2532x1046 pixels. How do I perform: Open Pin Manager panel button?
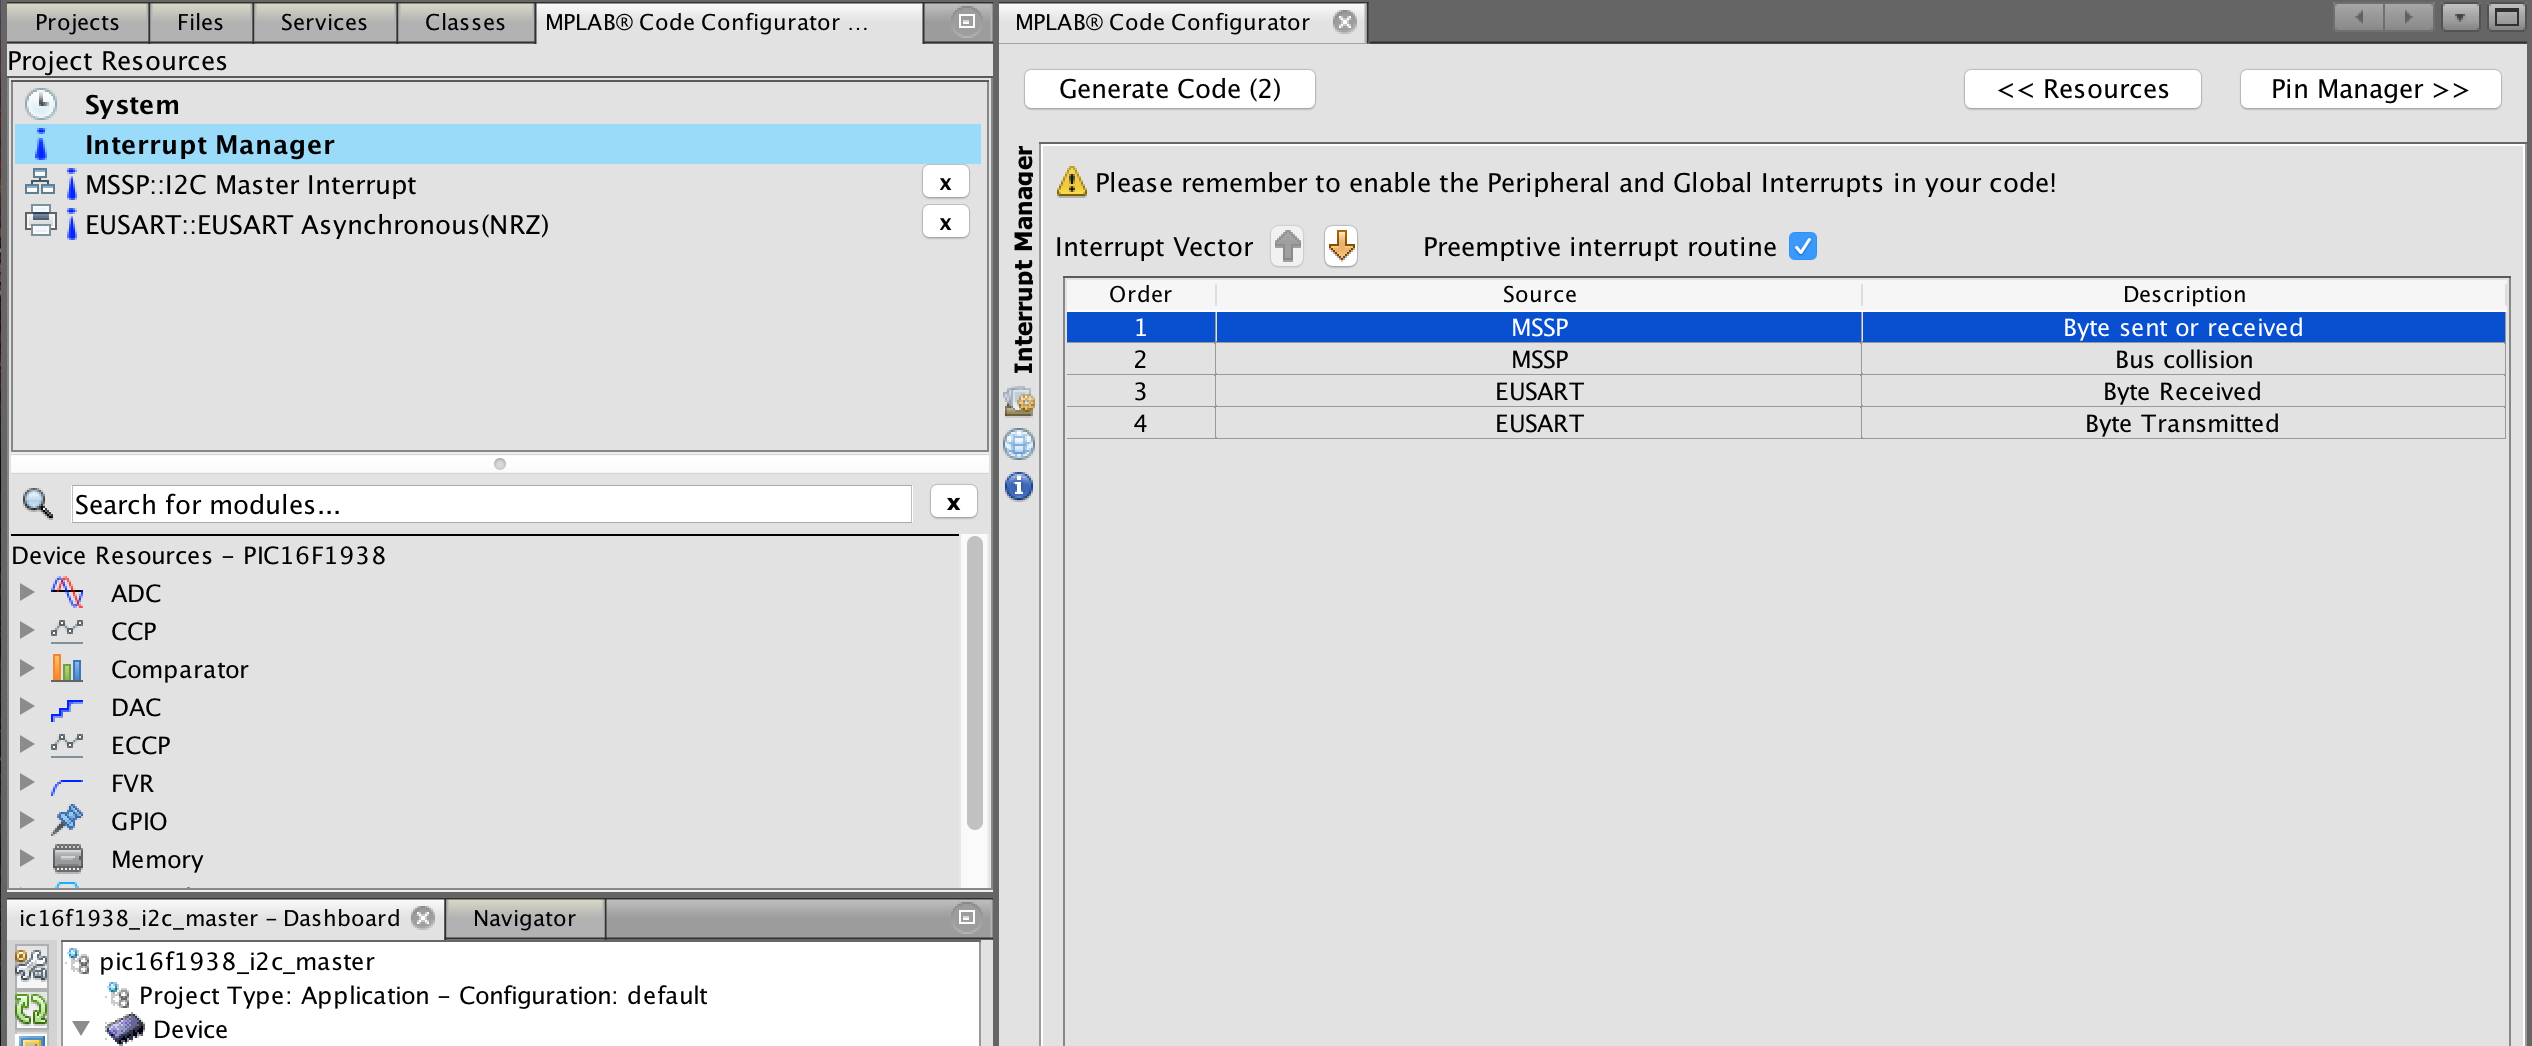pos(2369,89)
